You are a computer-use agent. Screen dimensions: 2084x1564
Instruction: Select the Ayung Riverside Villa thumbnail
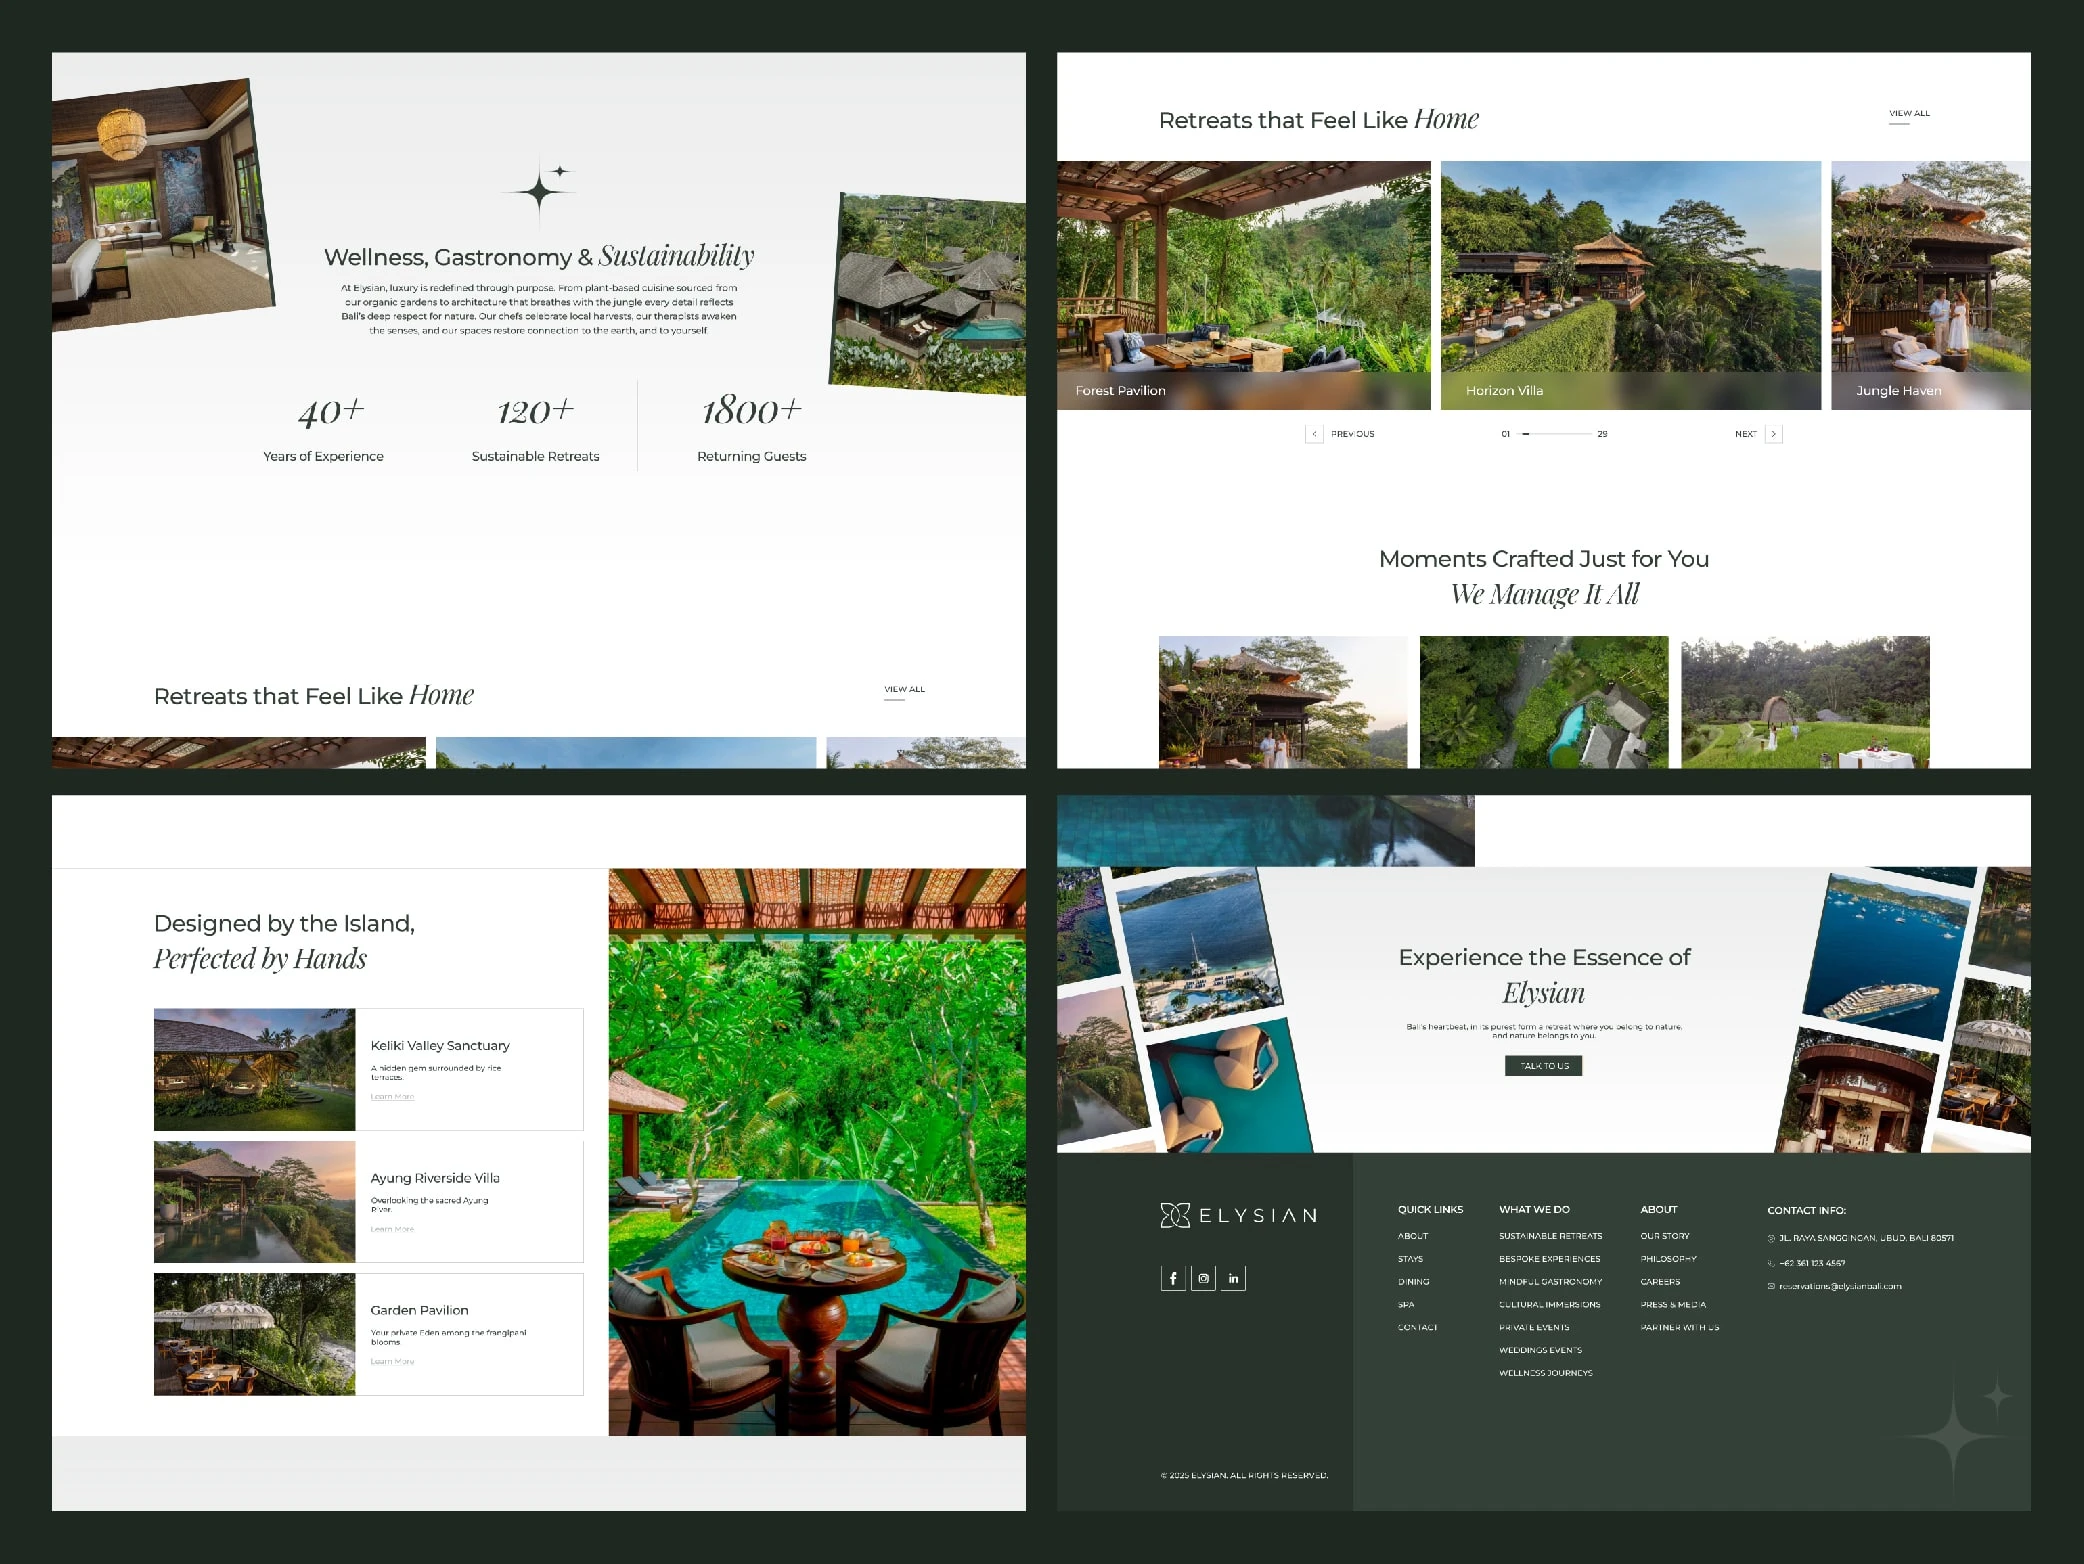[254, 1202]
